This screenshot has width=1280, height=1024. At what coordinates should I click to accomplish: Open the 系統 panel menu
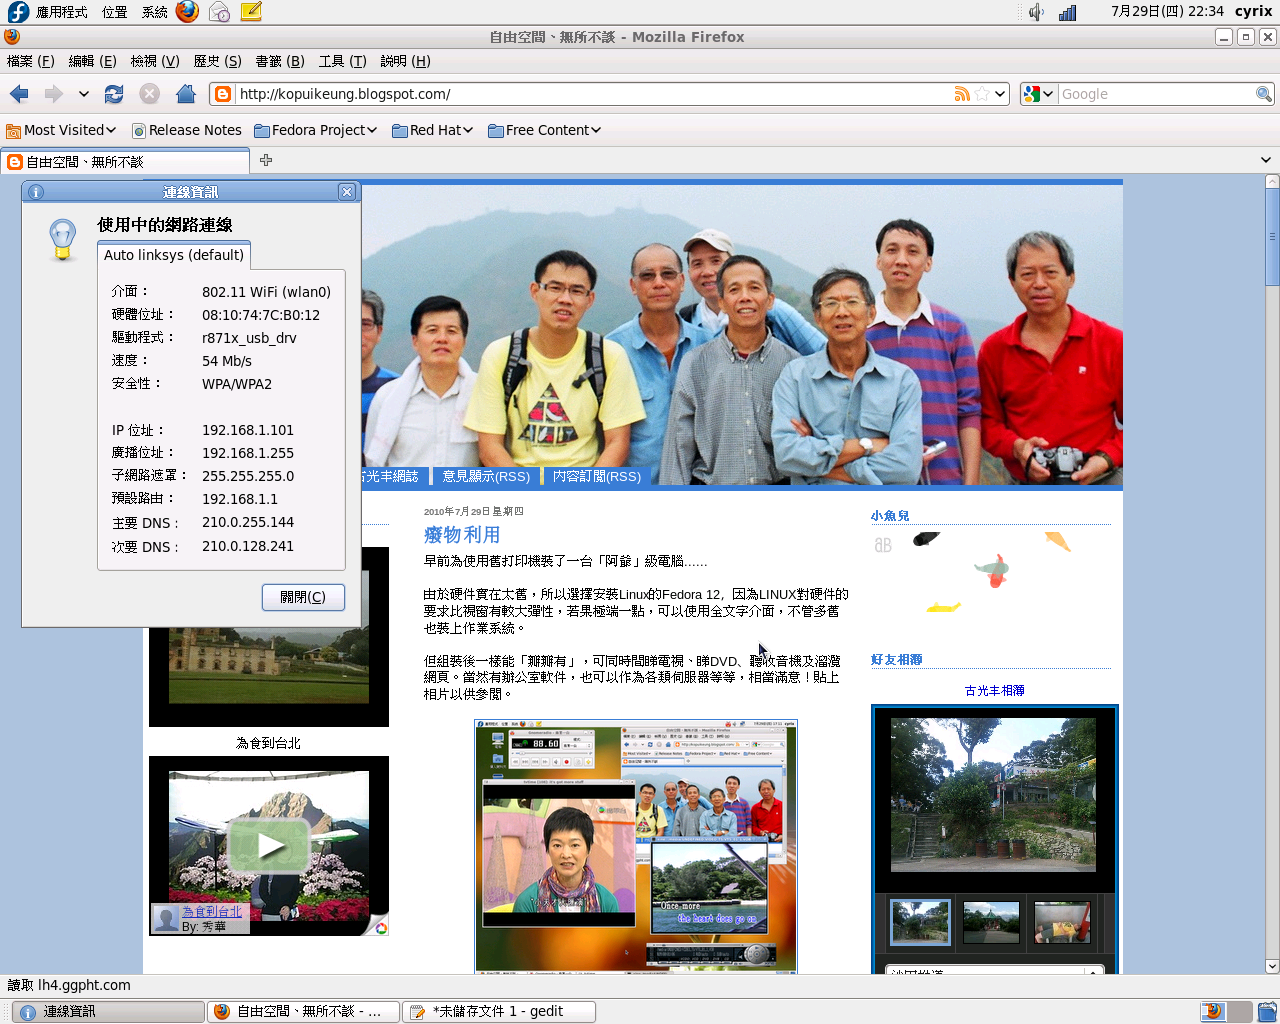(154, 12)
